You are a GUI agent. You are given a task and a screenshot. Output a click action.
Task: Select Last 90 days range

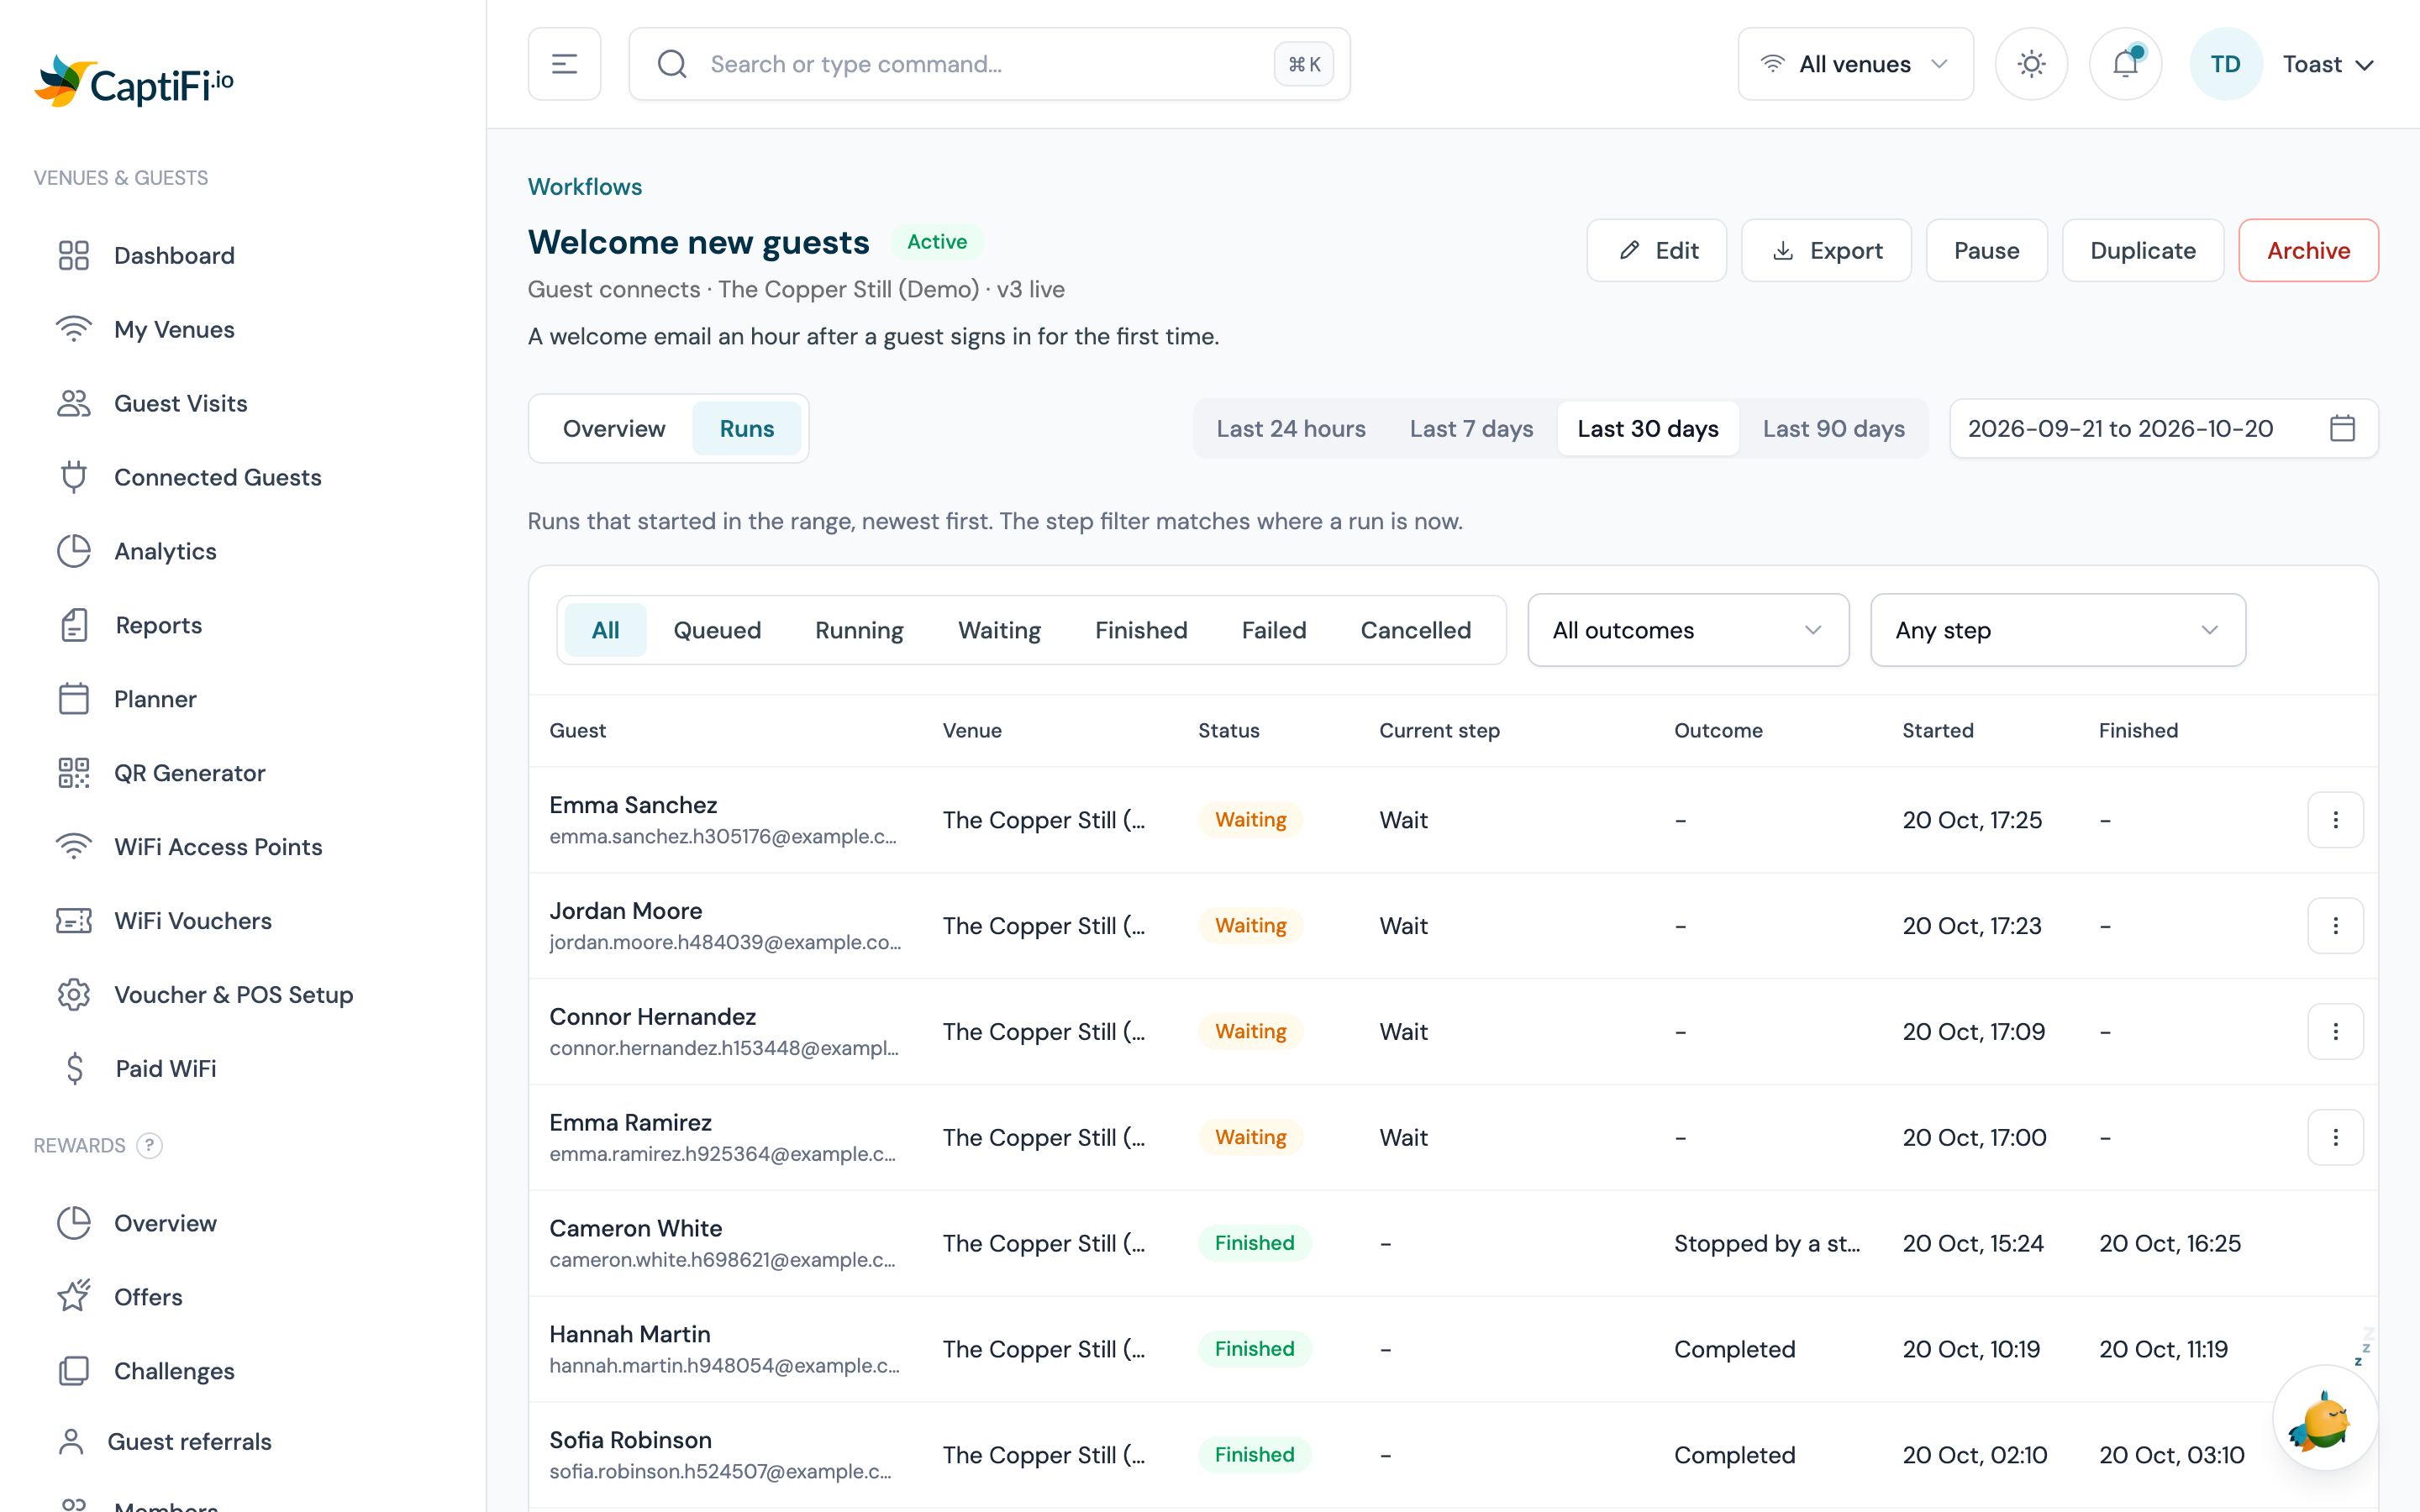point(1833,428)
